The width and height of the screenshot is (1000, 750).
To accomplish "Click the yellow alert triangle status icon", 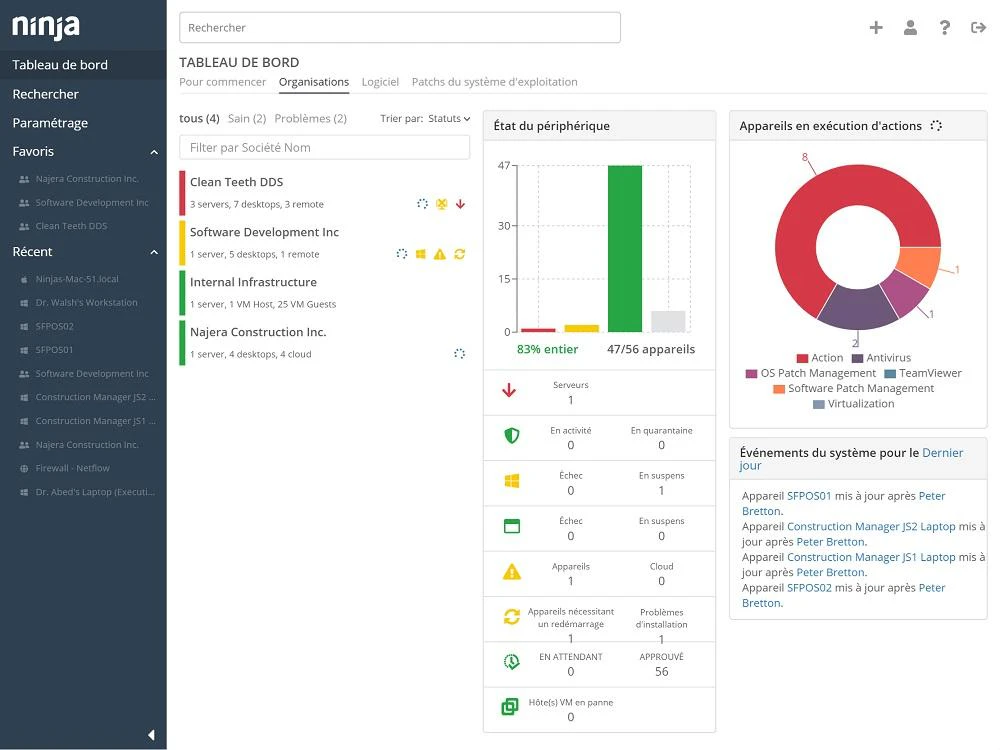I will tap(511, 572).
